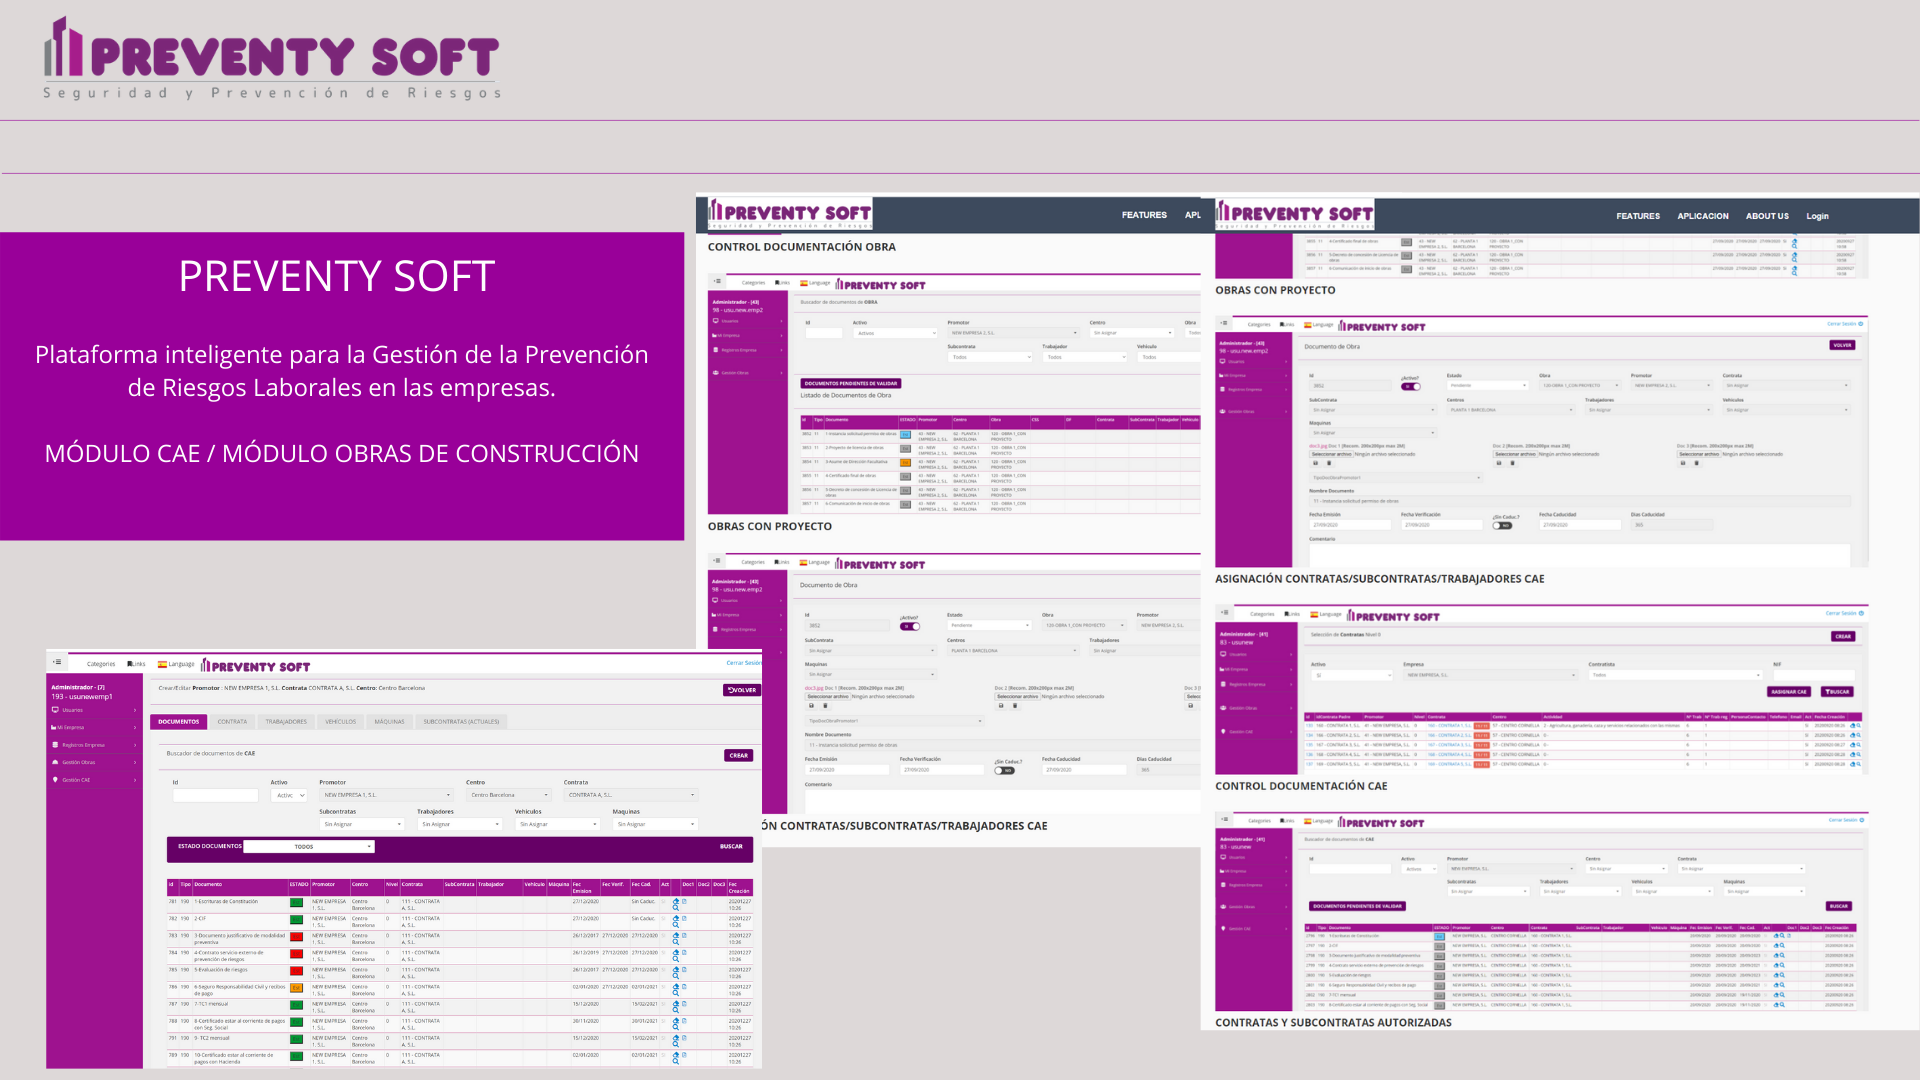Open the ESTADO DOCUMENTOS dropdown showing TODOS
This screenshot has height=1080, width=1920.
point(309,847)
